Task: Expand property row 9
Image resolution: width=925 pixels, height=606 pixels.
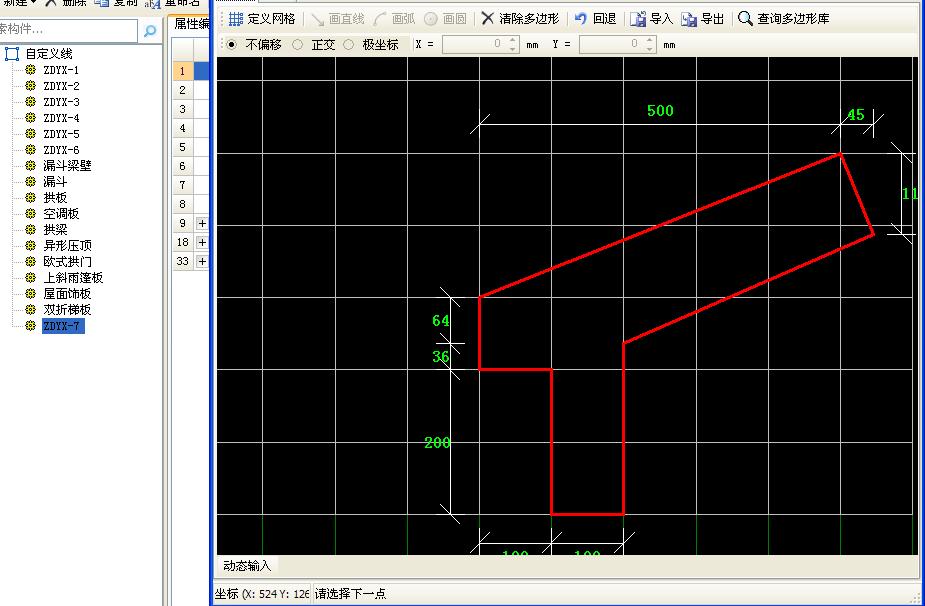Action: pyautogui.click(x=202, y=224)
